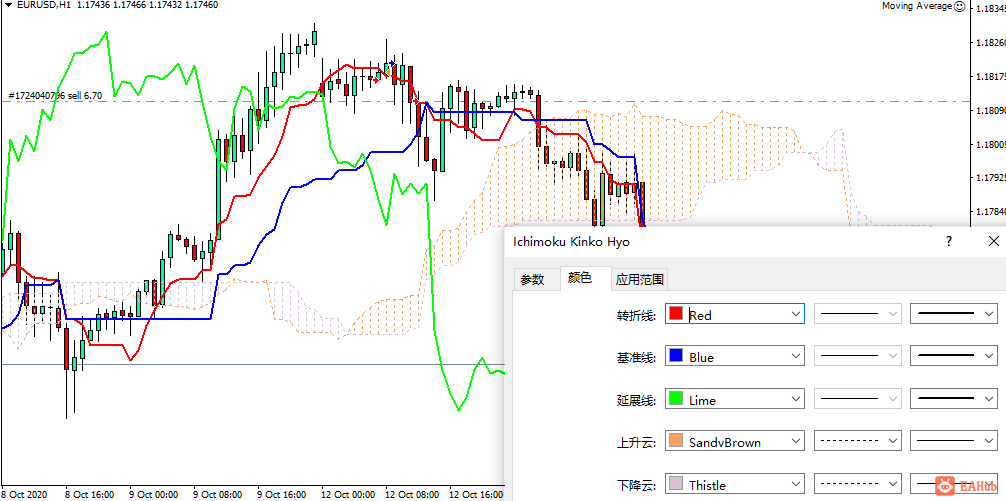1006x501 pixels.
Task: Click the Lime color swatch for 延展线
Action: coord(676,398)
